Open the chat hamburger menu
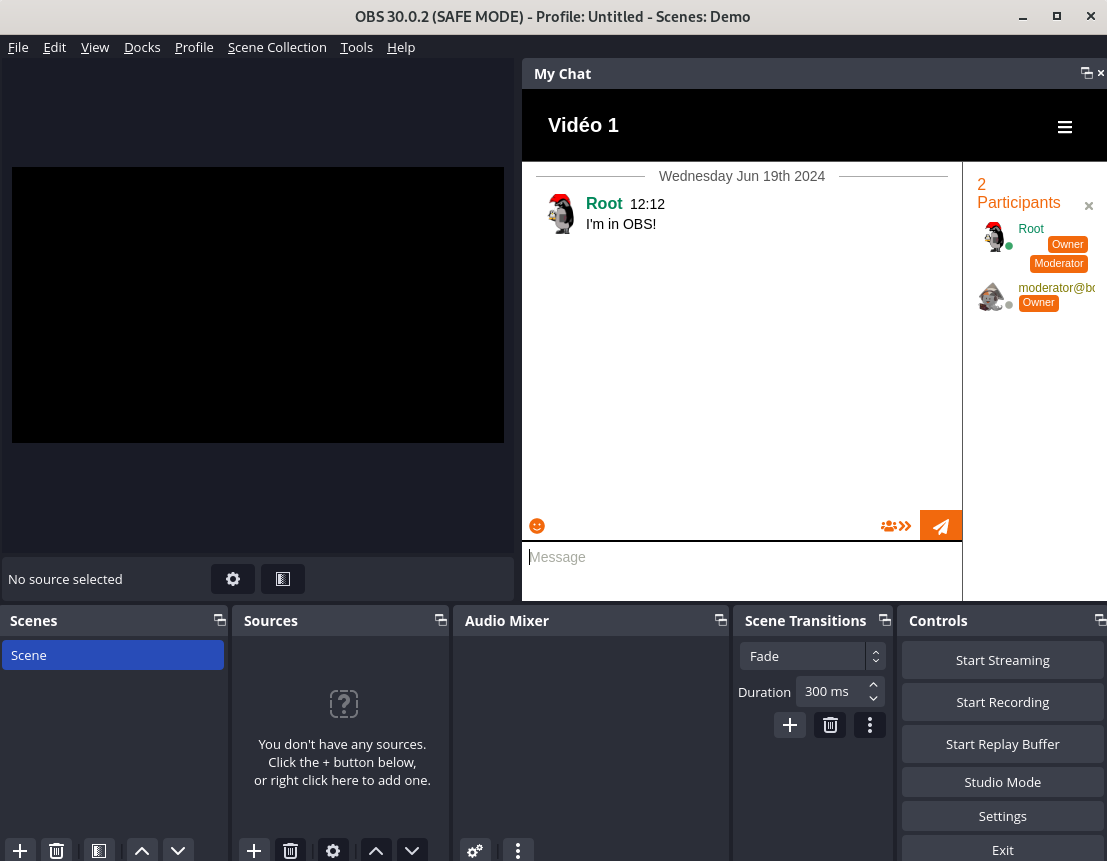1107x861 pixels. pos(1065,127)
